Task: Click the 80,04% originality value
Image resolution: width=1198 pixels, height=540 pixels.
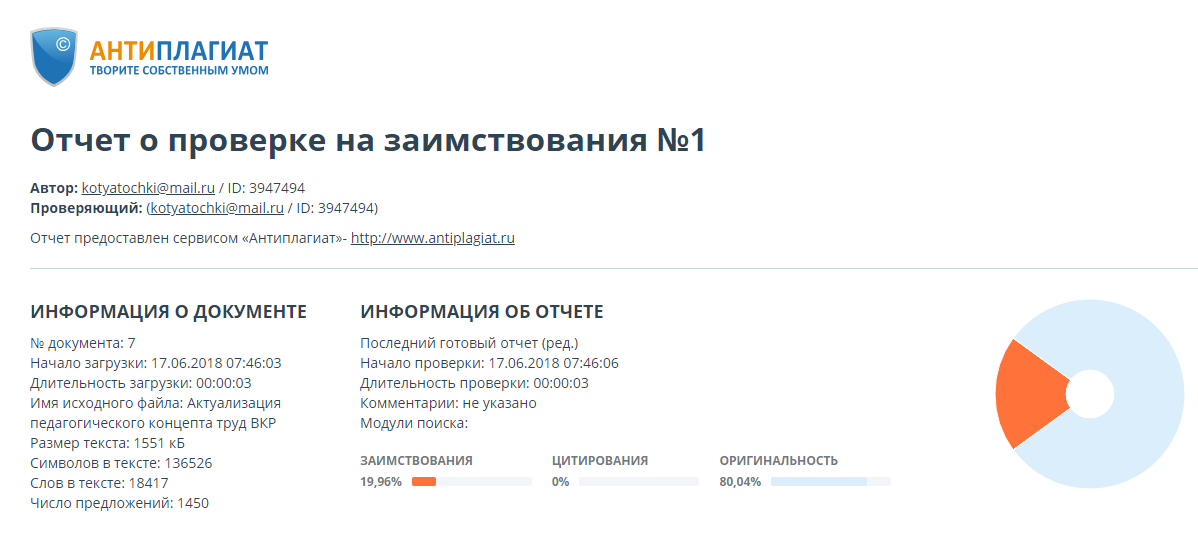Action: (740, 482)
